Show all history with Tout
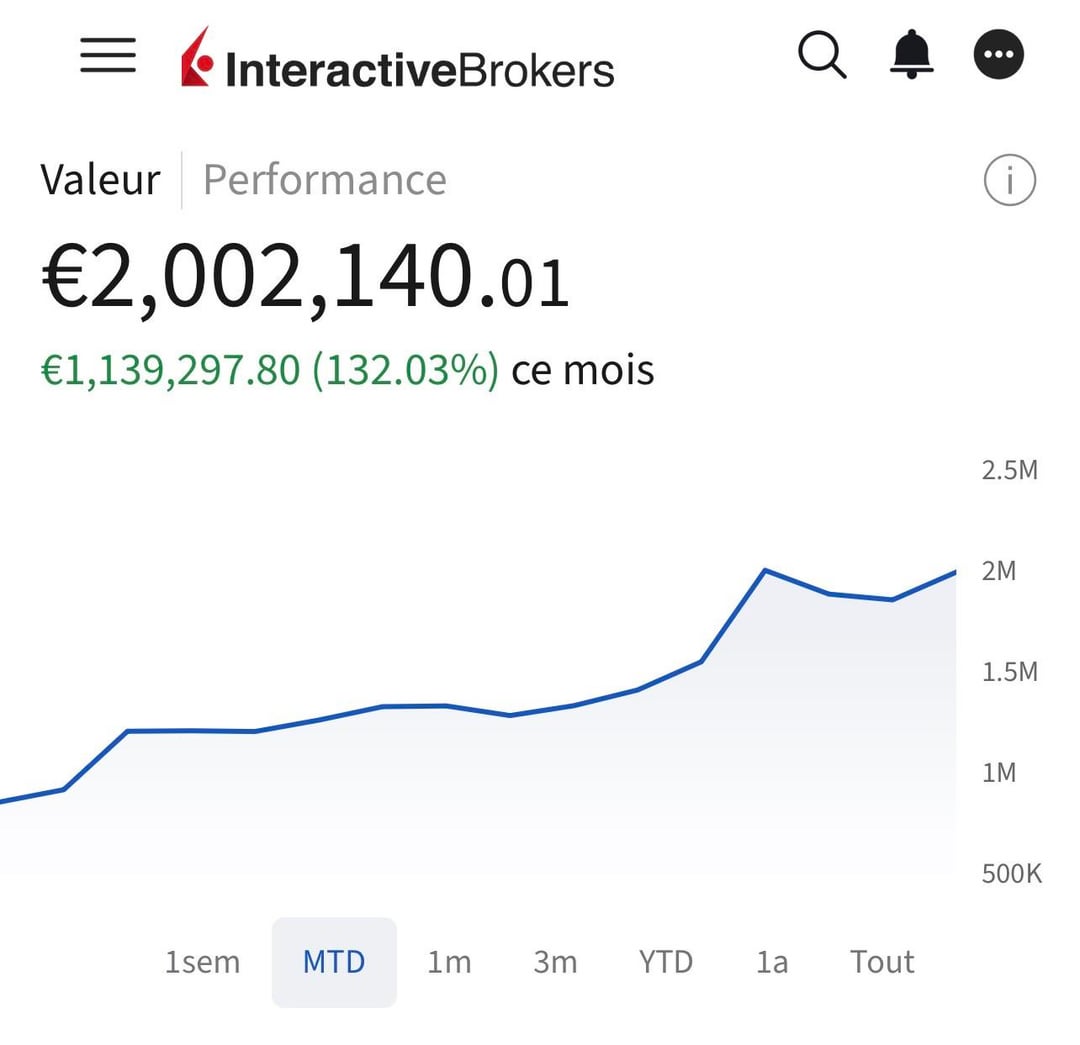This screenshot has height=1045, width=1080. [882, 962]
